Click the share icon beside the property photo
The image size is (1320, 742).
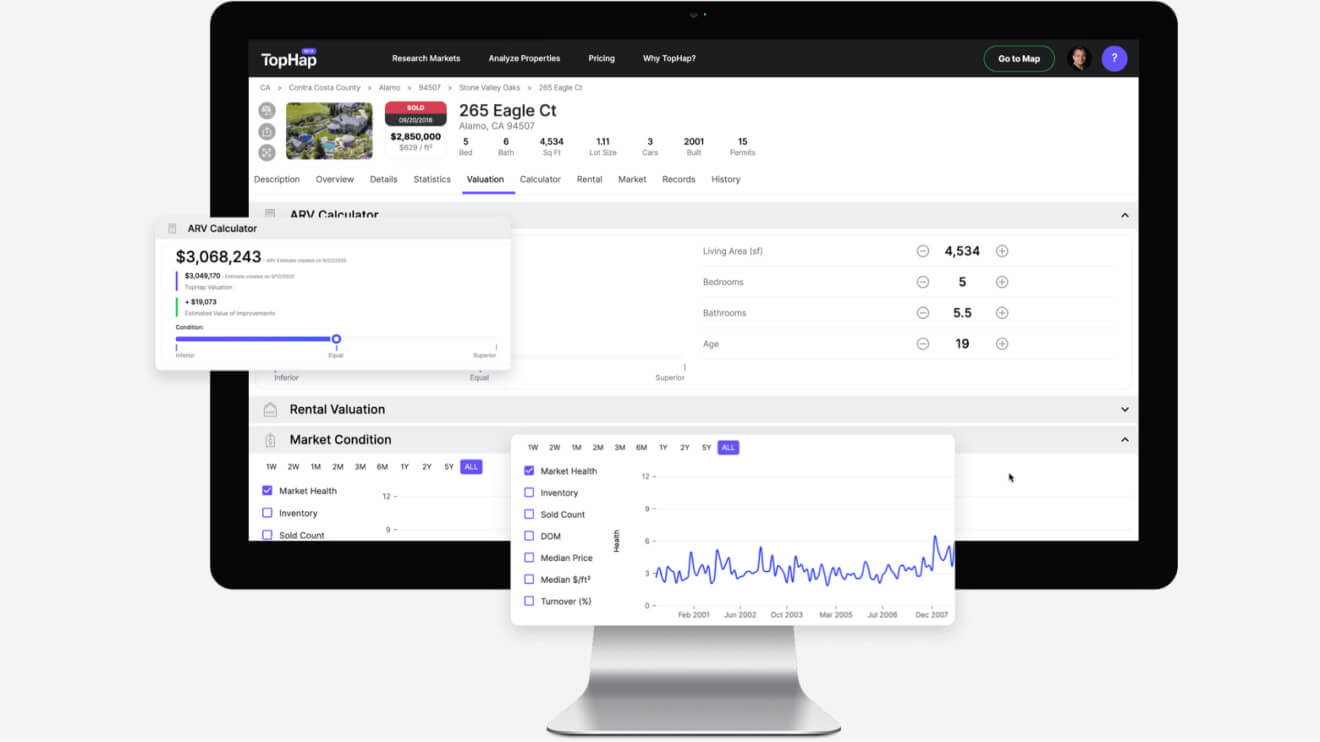pos(267,132)
